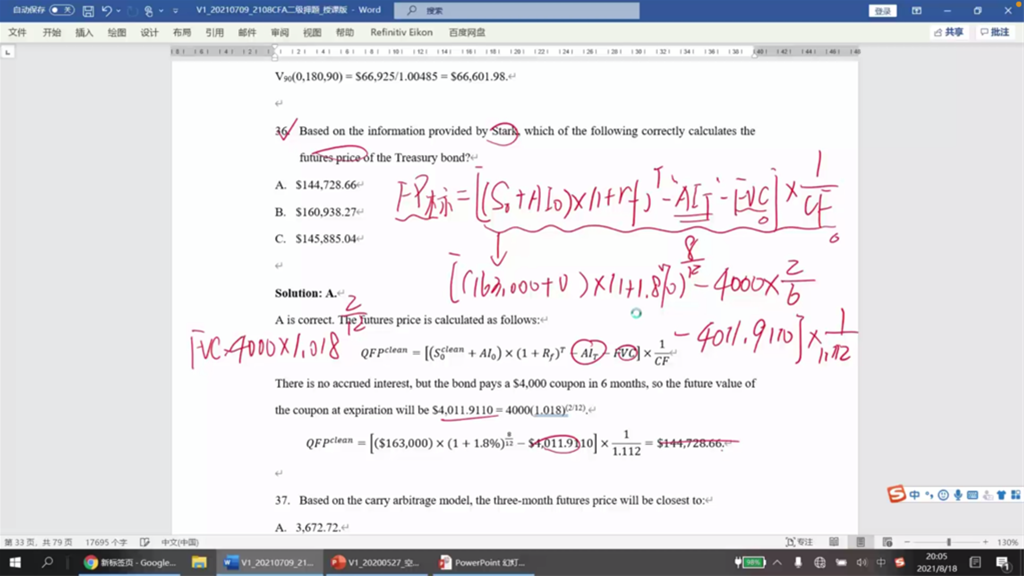Switch to 'PowerPoint 幻灯...' taskbar item
The height and width of the screenshot is (576, 1024).
(483, 562)
